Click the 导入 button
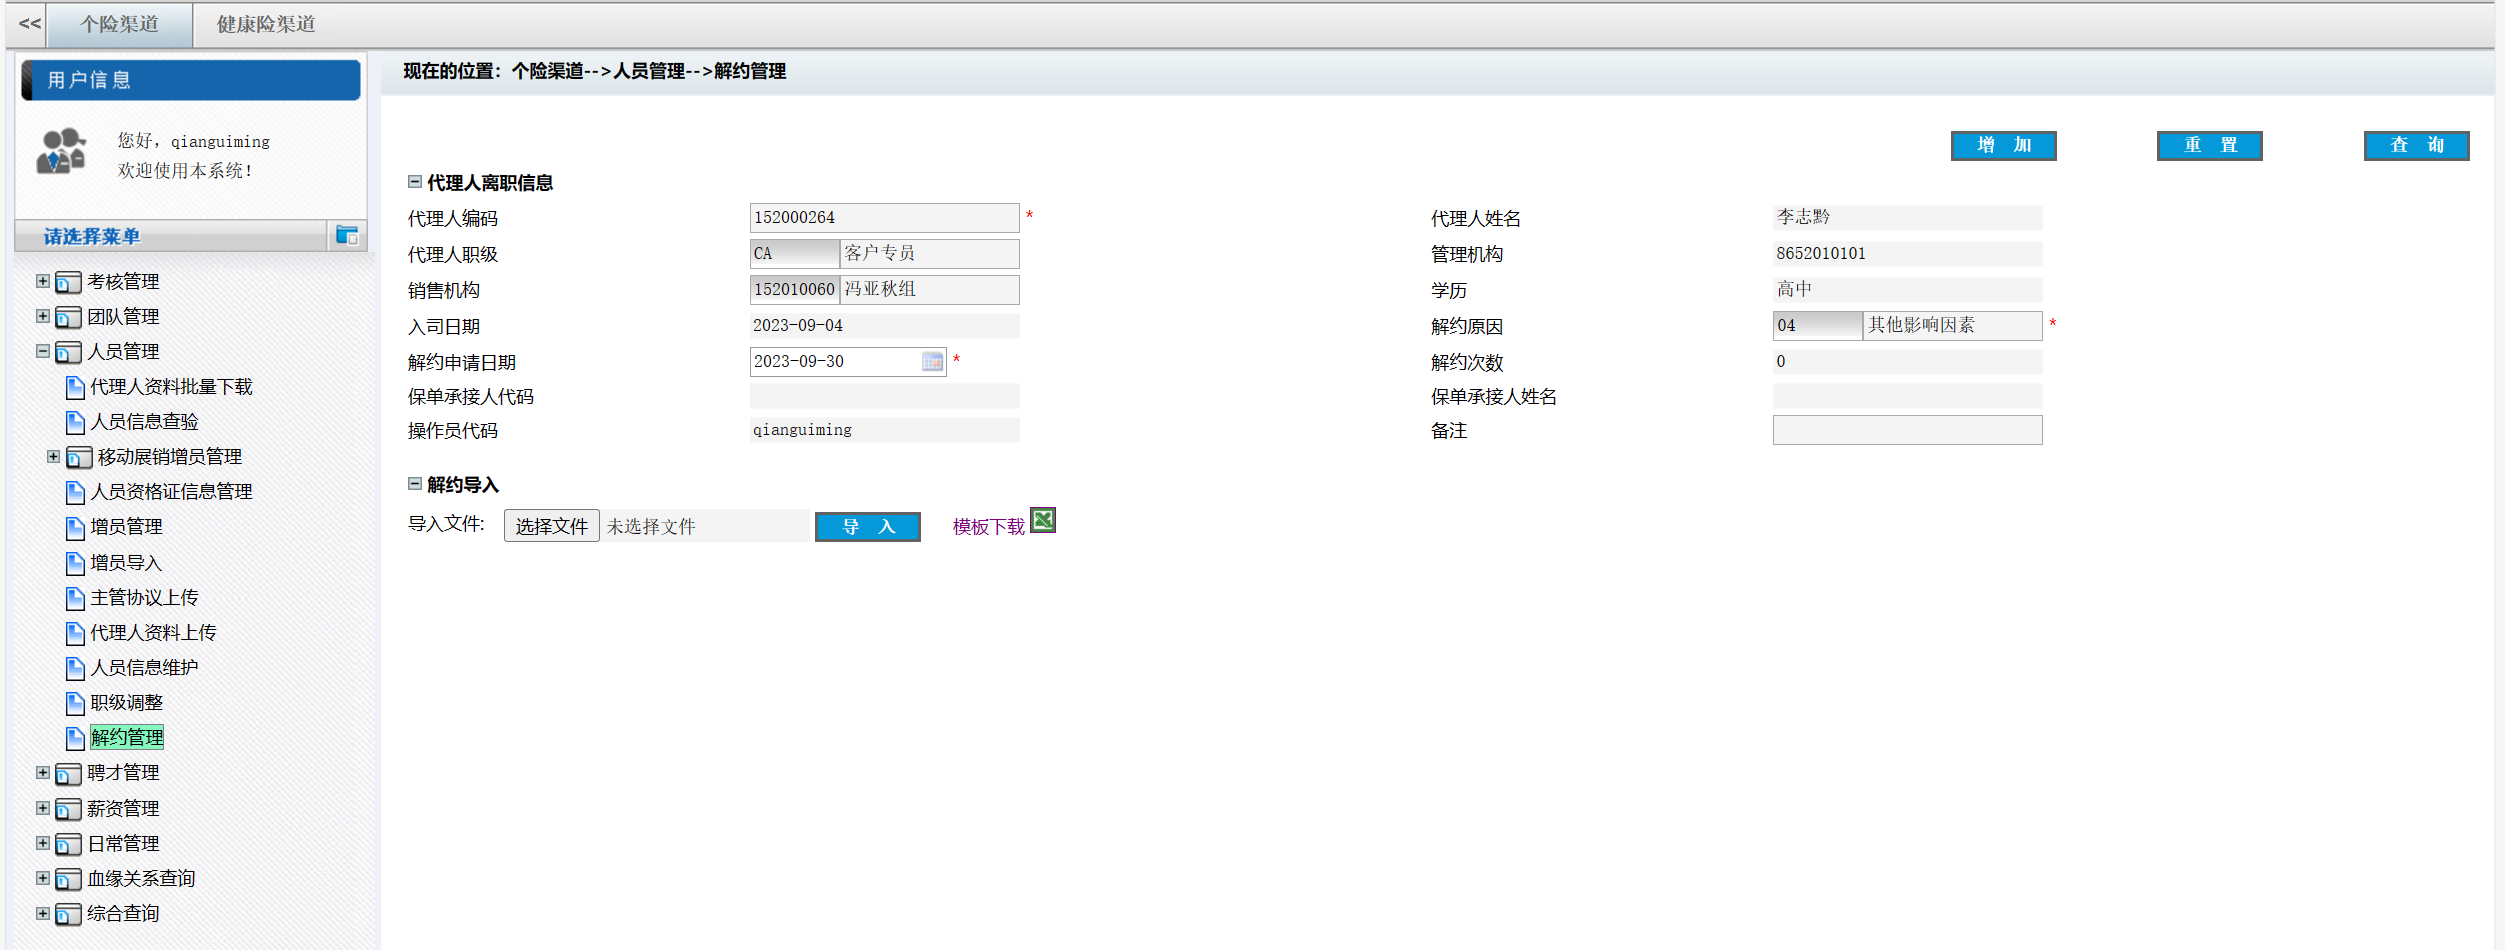The height and width of the screenshot is (950, 2505). tap(868, 527)
